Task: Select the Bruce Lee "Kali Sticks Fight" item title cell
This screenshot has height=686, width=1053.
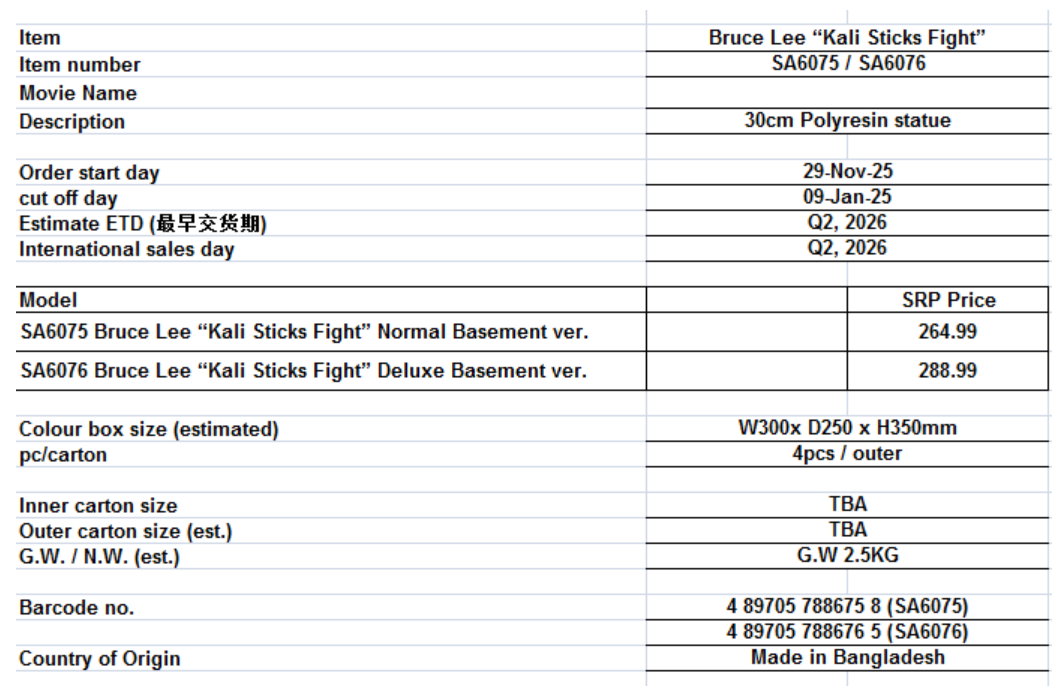Action: coord(847,38)
